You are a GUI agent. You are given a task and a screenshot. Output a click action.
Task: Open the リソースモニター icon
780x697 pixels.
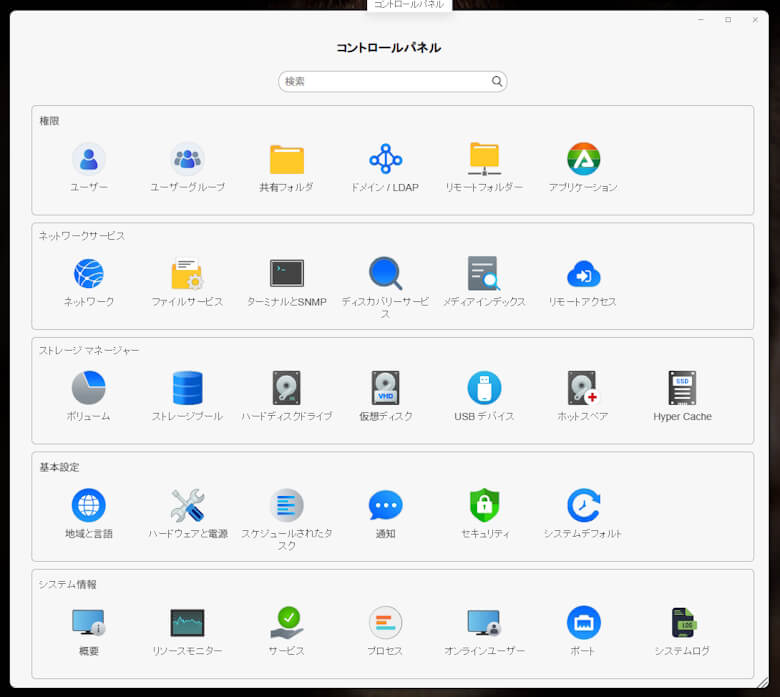[187, 623]
